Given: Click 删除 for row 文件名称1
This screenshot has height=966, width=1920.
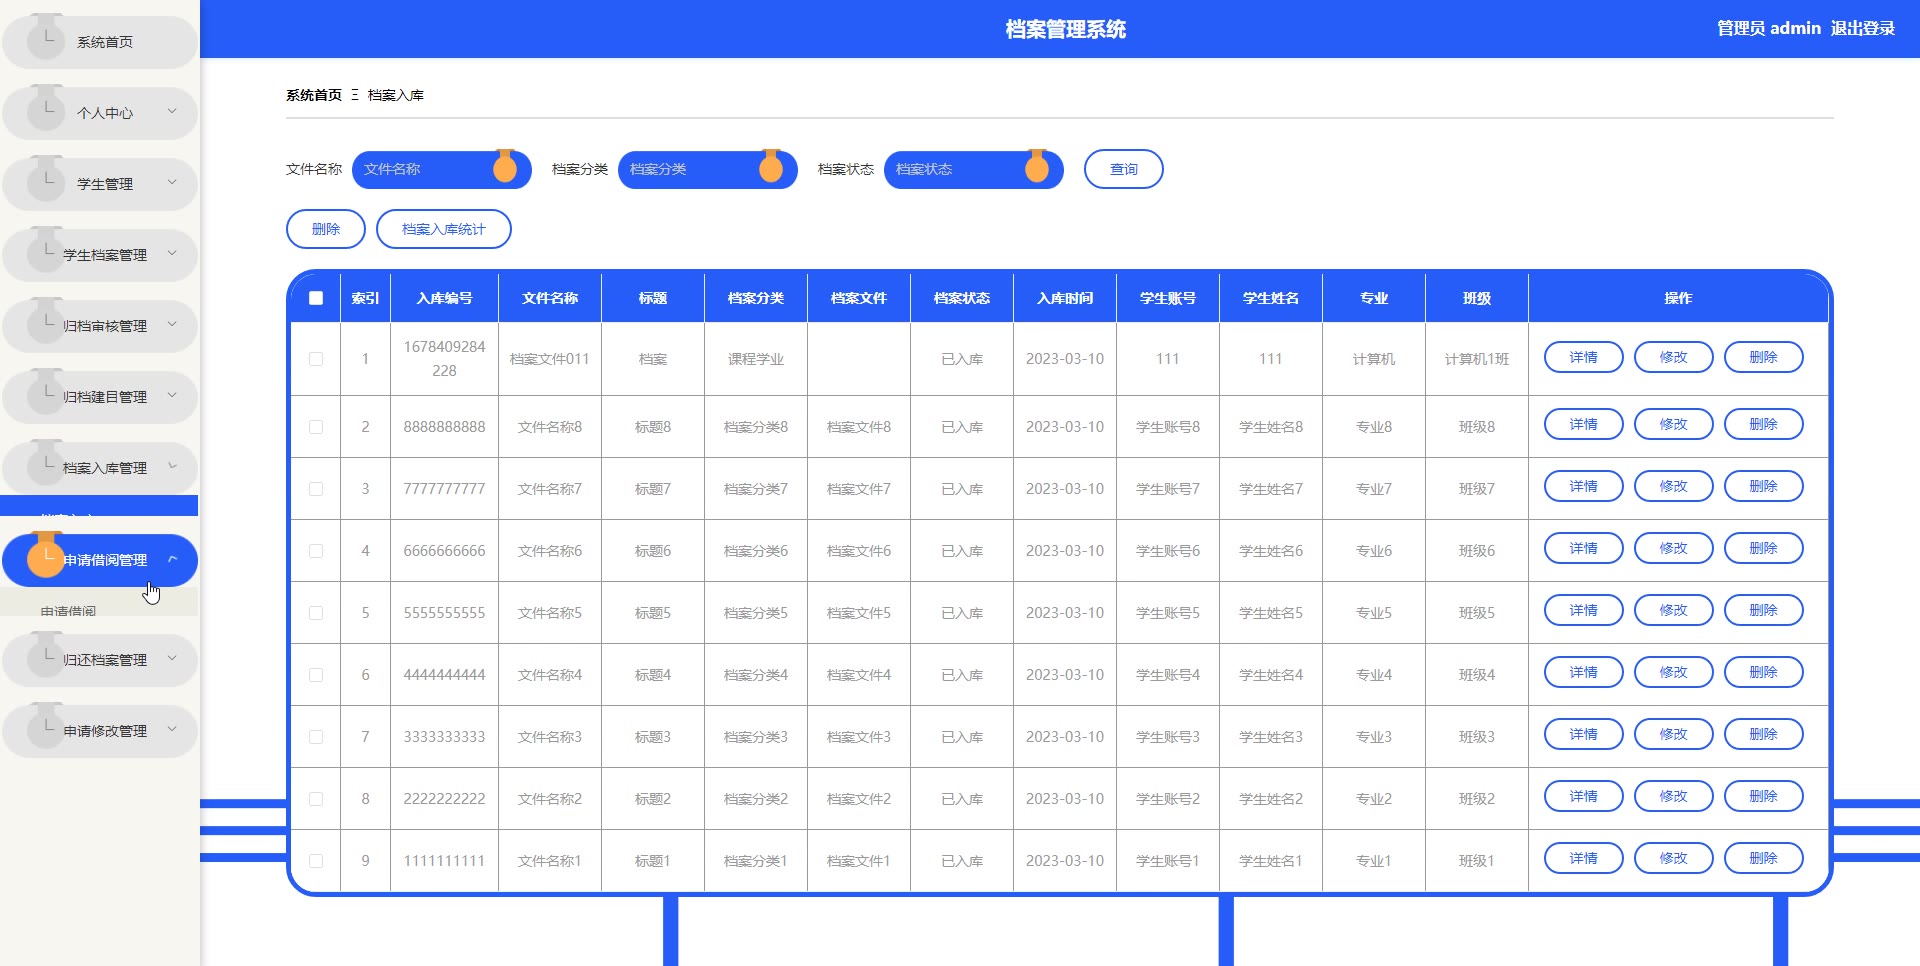Looking at the screenshot, I should (x=1764, y=858).
